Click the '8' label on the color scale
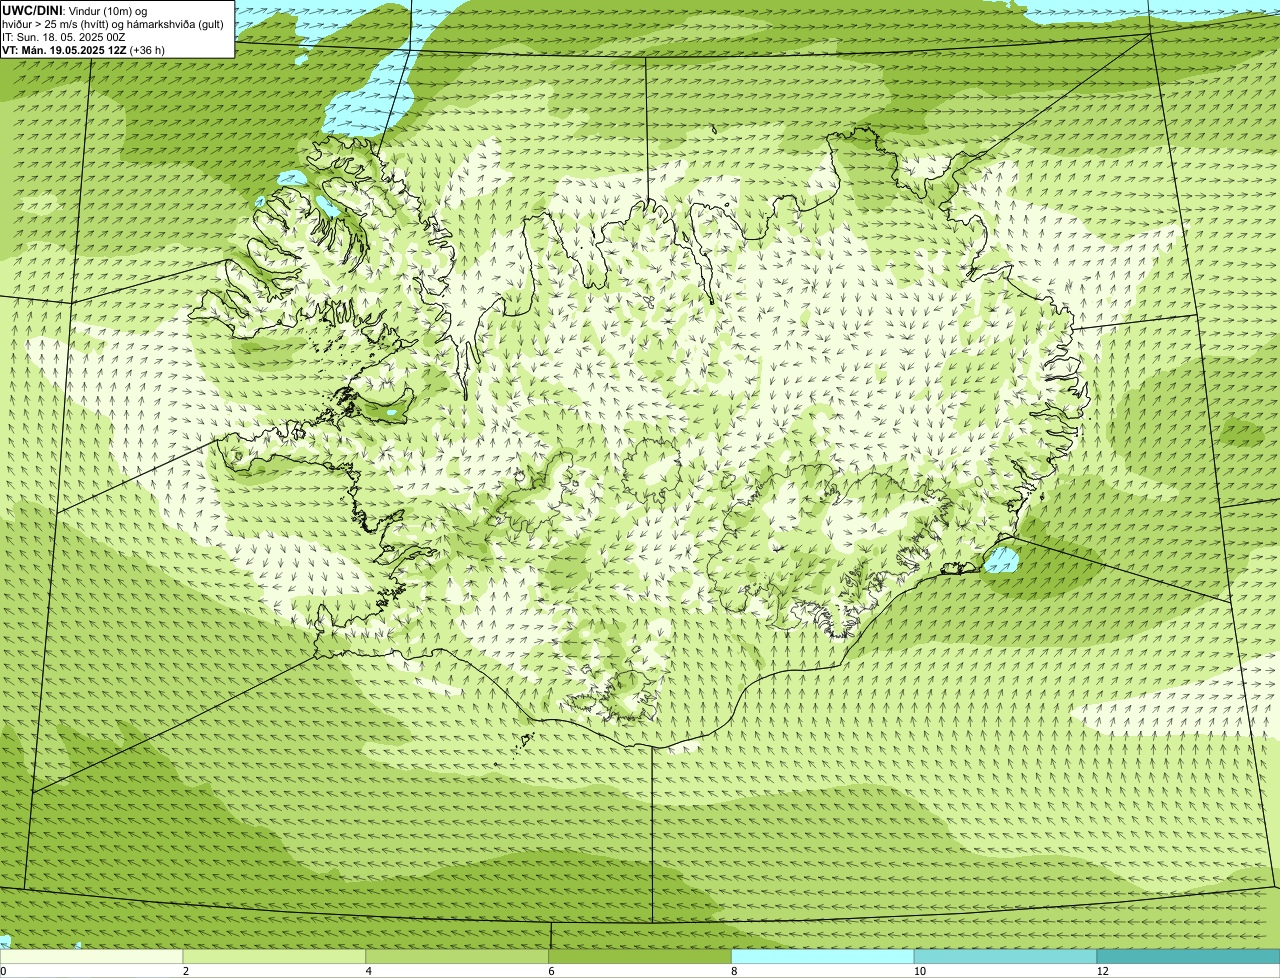Viewport: 1280px width, 978px height. pos(734,971)
